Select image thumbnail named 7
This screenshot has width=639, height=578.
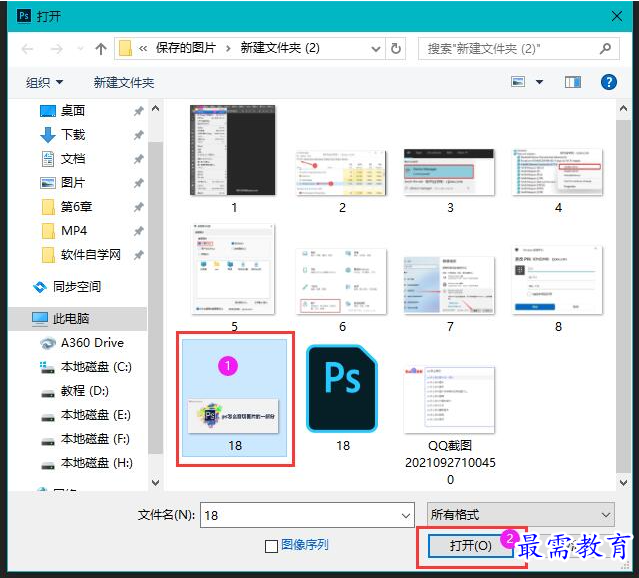coord(449,285)
